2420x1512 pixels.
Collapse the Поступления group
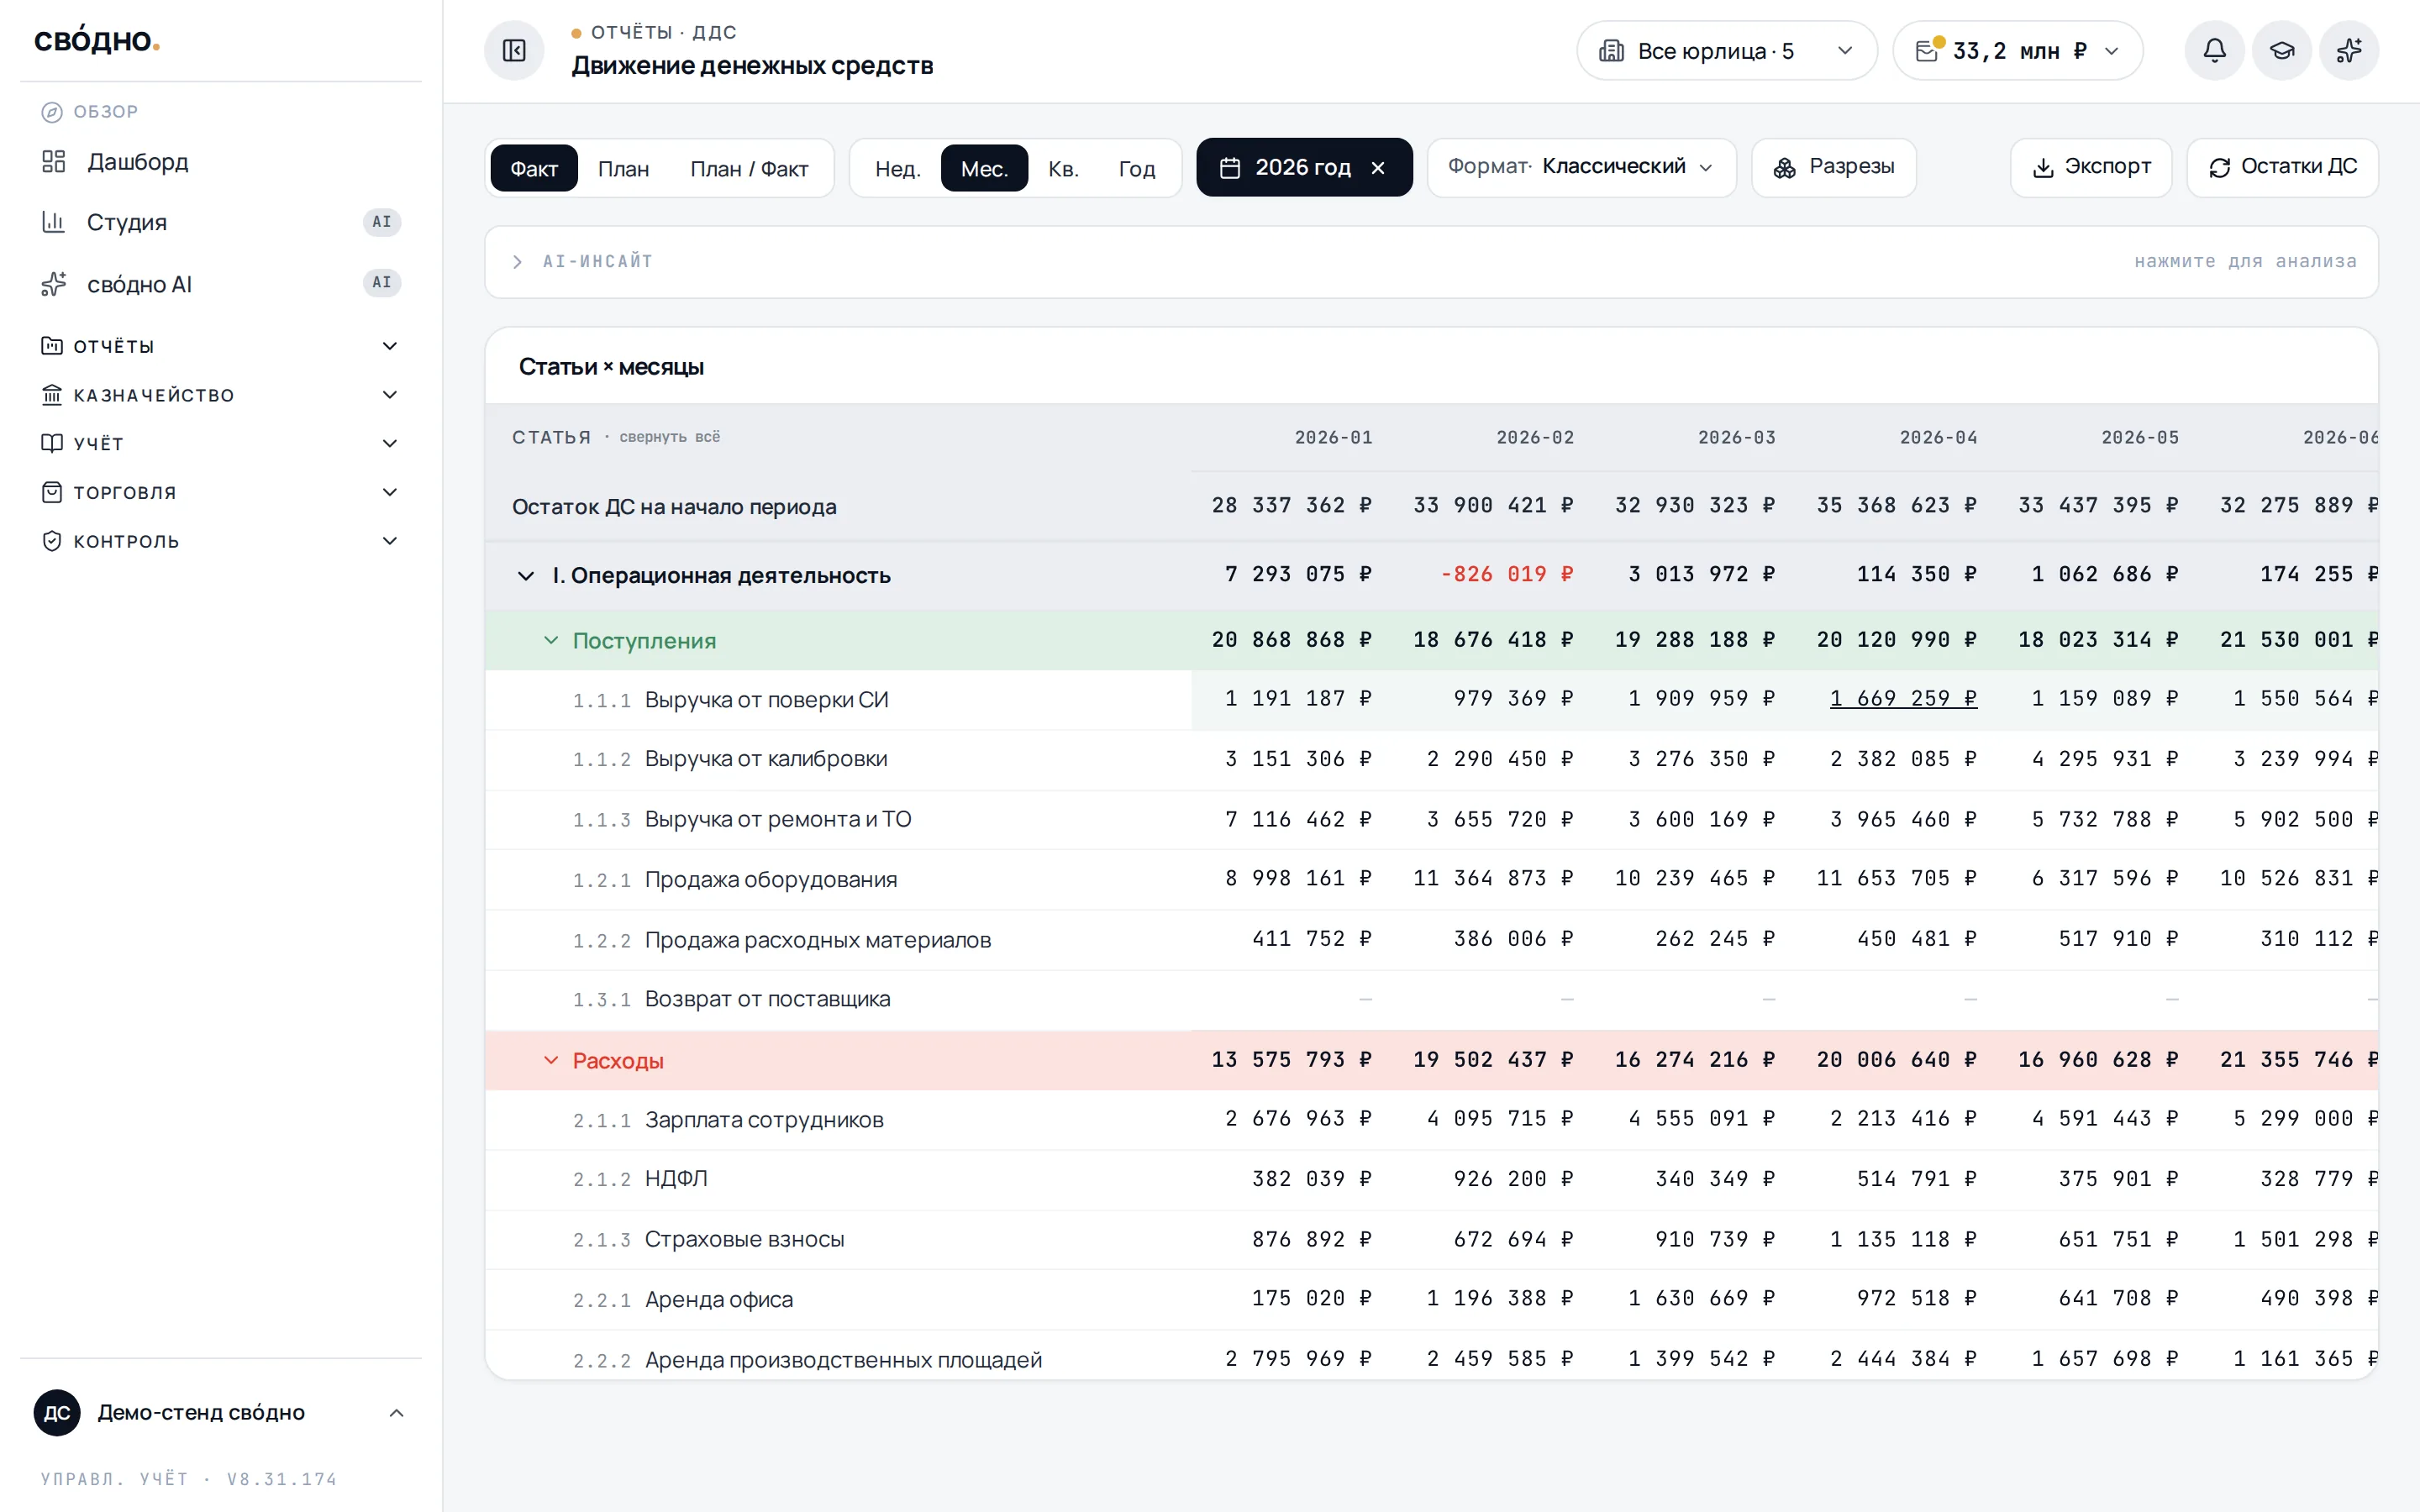[551, 640]
